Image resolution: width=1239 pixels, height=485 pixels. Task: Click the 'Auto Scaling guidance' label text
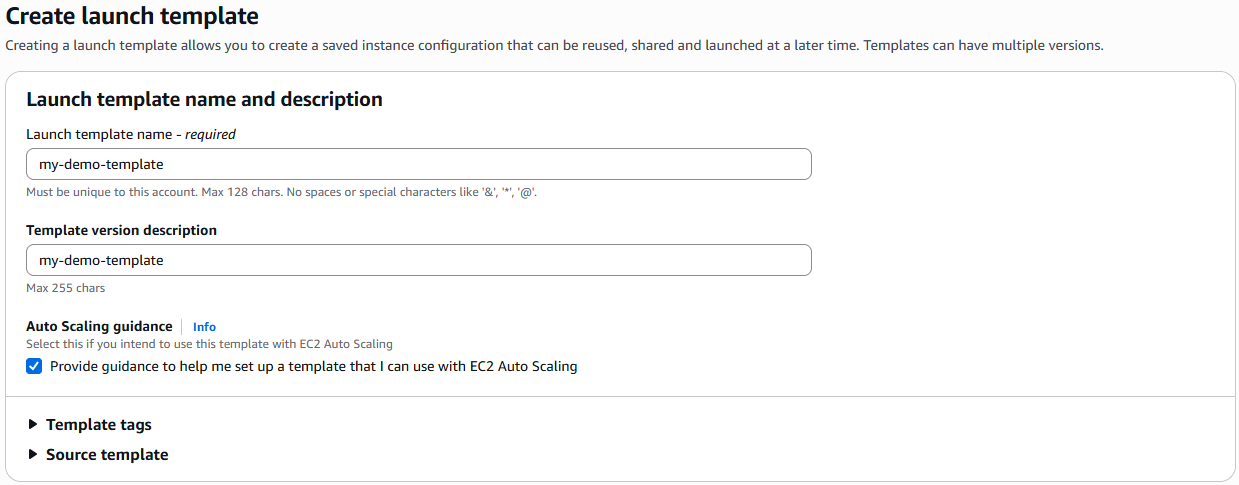(x=99, y=327)
